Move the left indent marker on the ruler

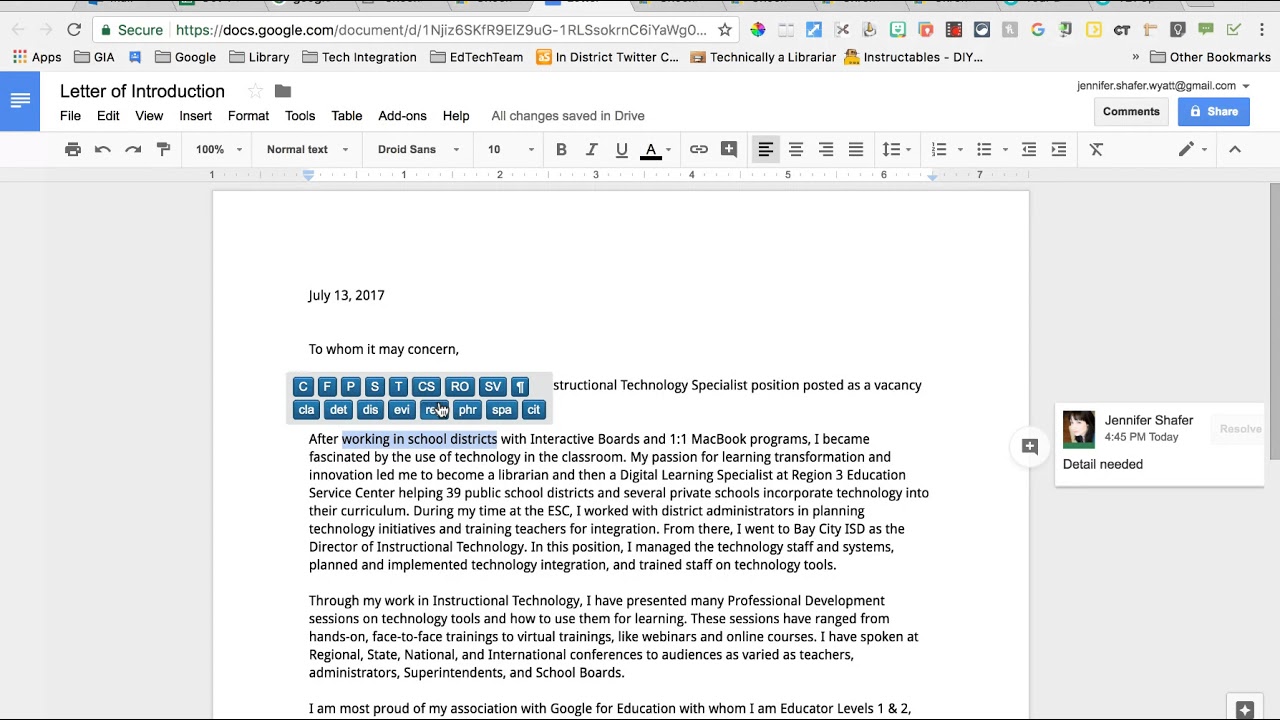309,176
